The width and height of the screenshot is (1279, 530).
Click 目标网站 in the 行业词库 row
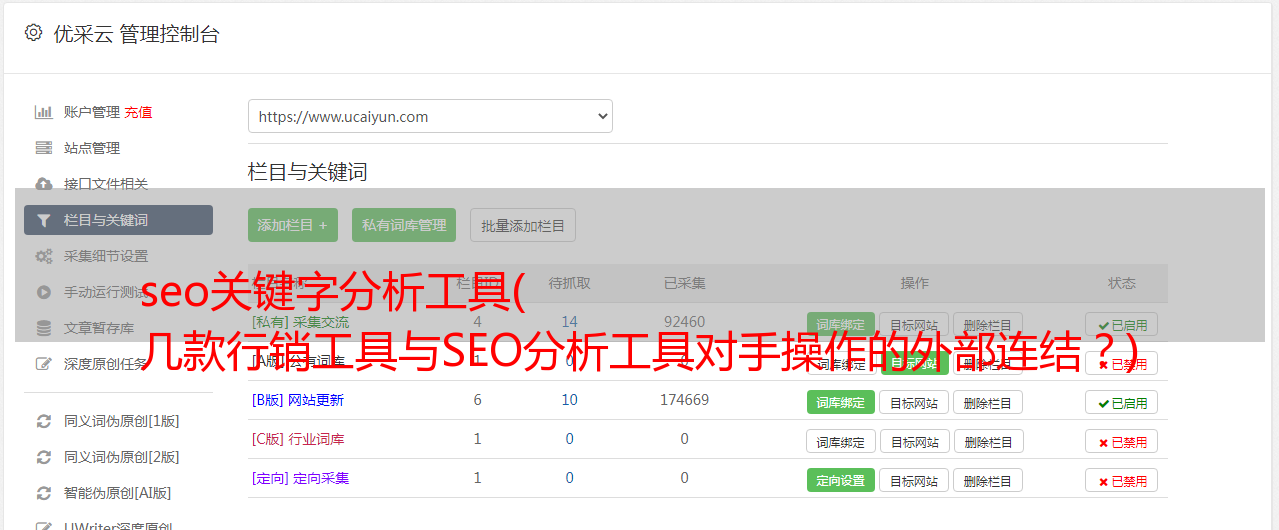tap(914, 441)
